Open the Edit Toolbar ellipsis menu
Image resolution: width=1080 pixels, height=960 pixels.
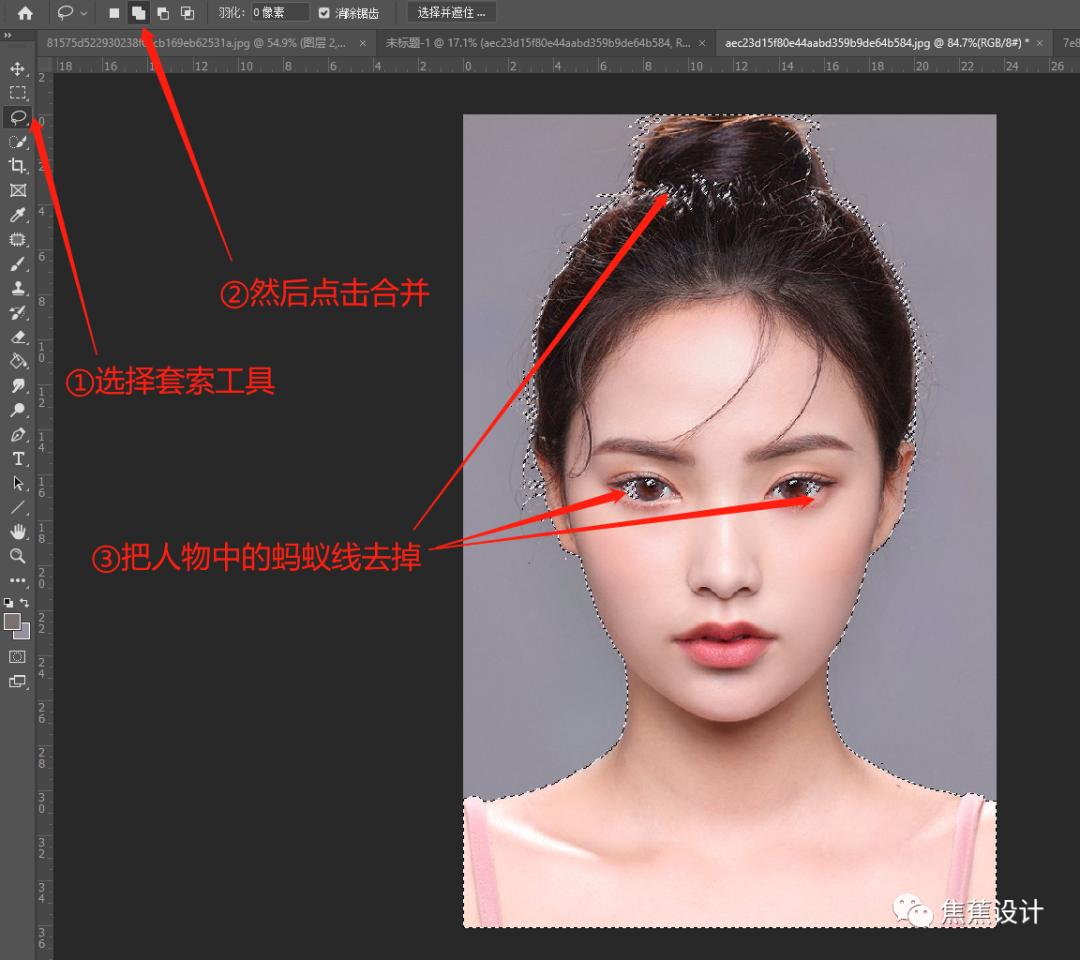coord(18,580)
